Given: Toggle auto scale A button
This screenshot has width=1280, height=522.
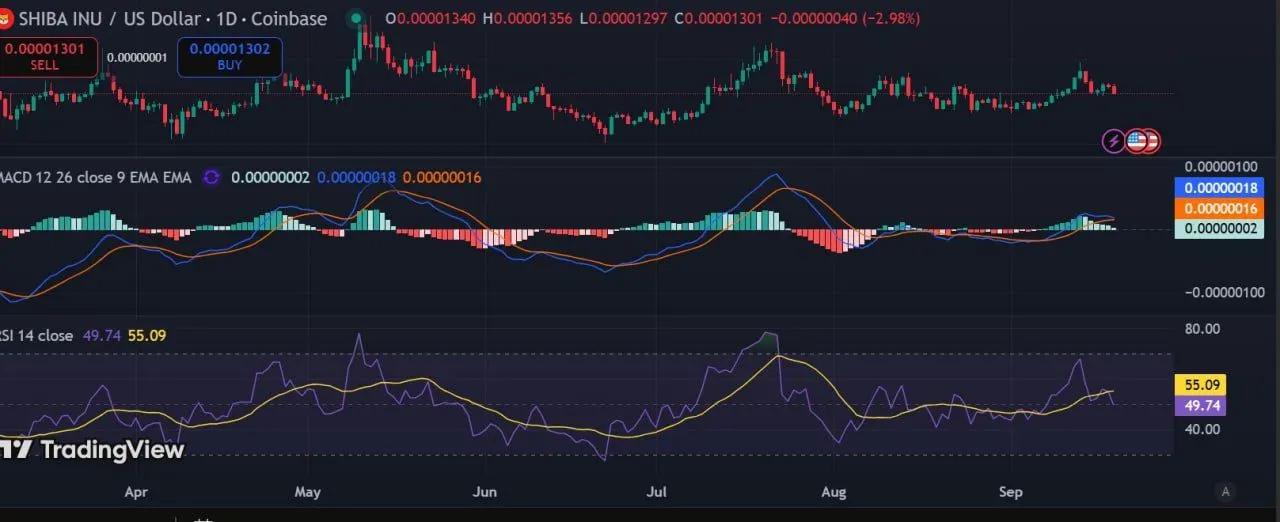Looking at the screenshot, I should pos(1225,491).
